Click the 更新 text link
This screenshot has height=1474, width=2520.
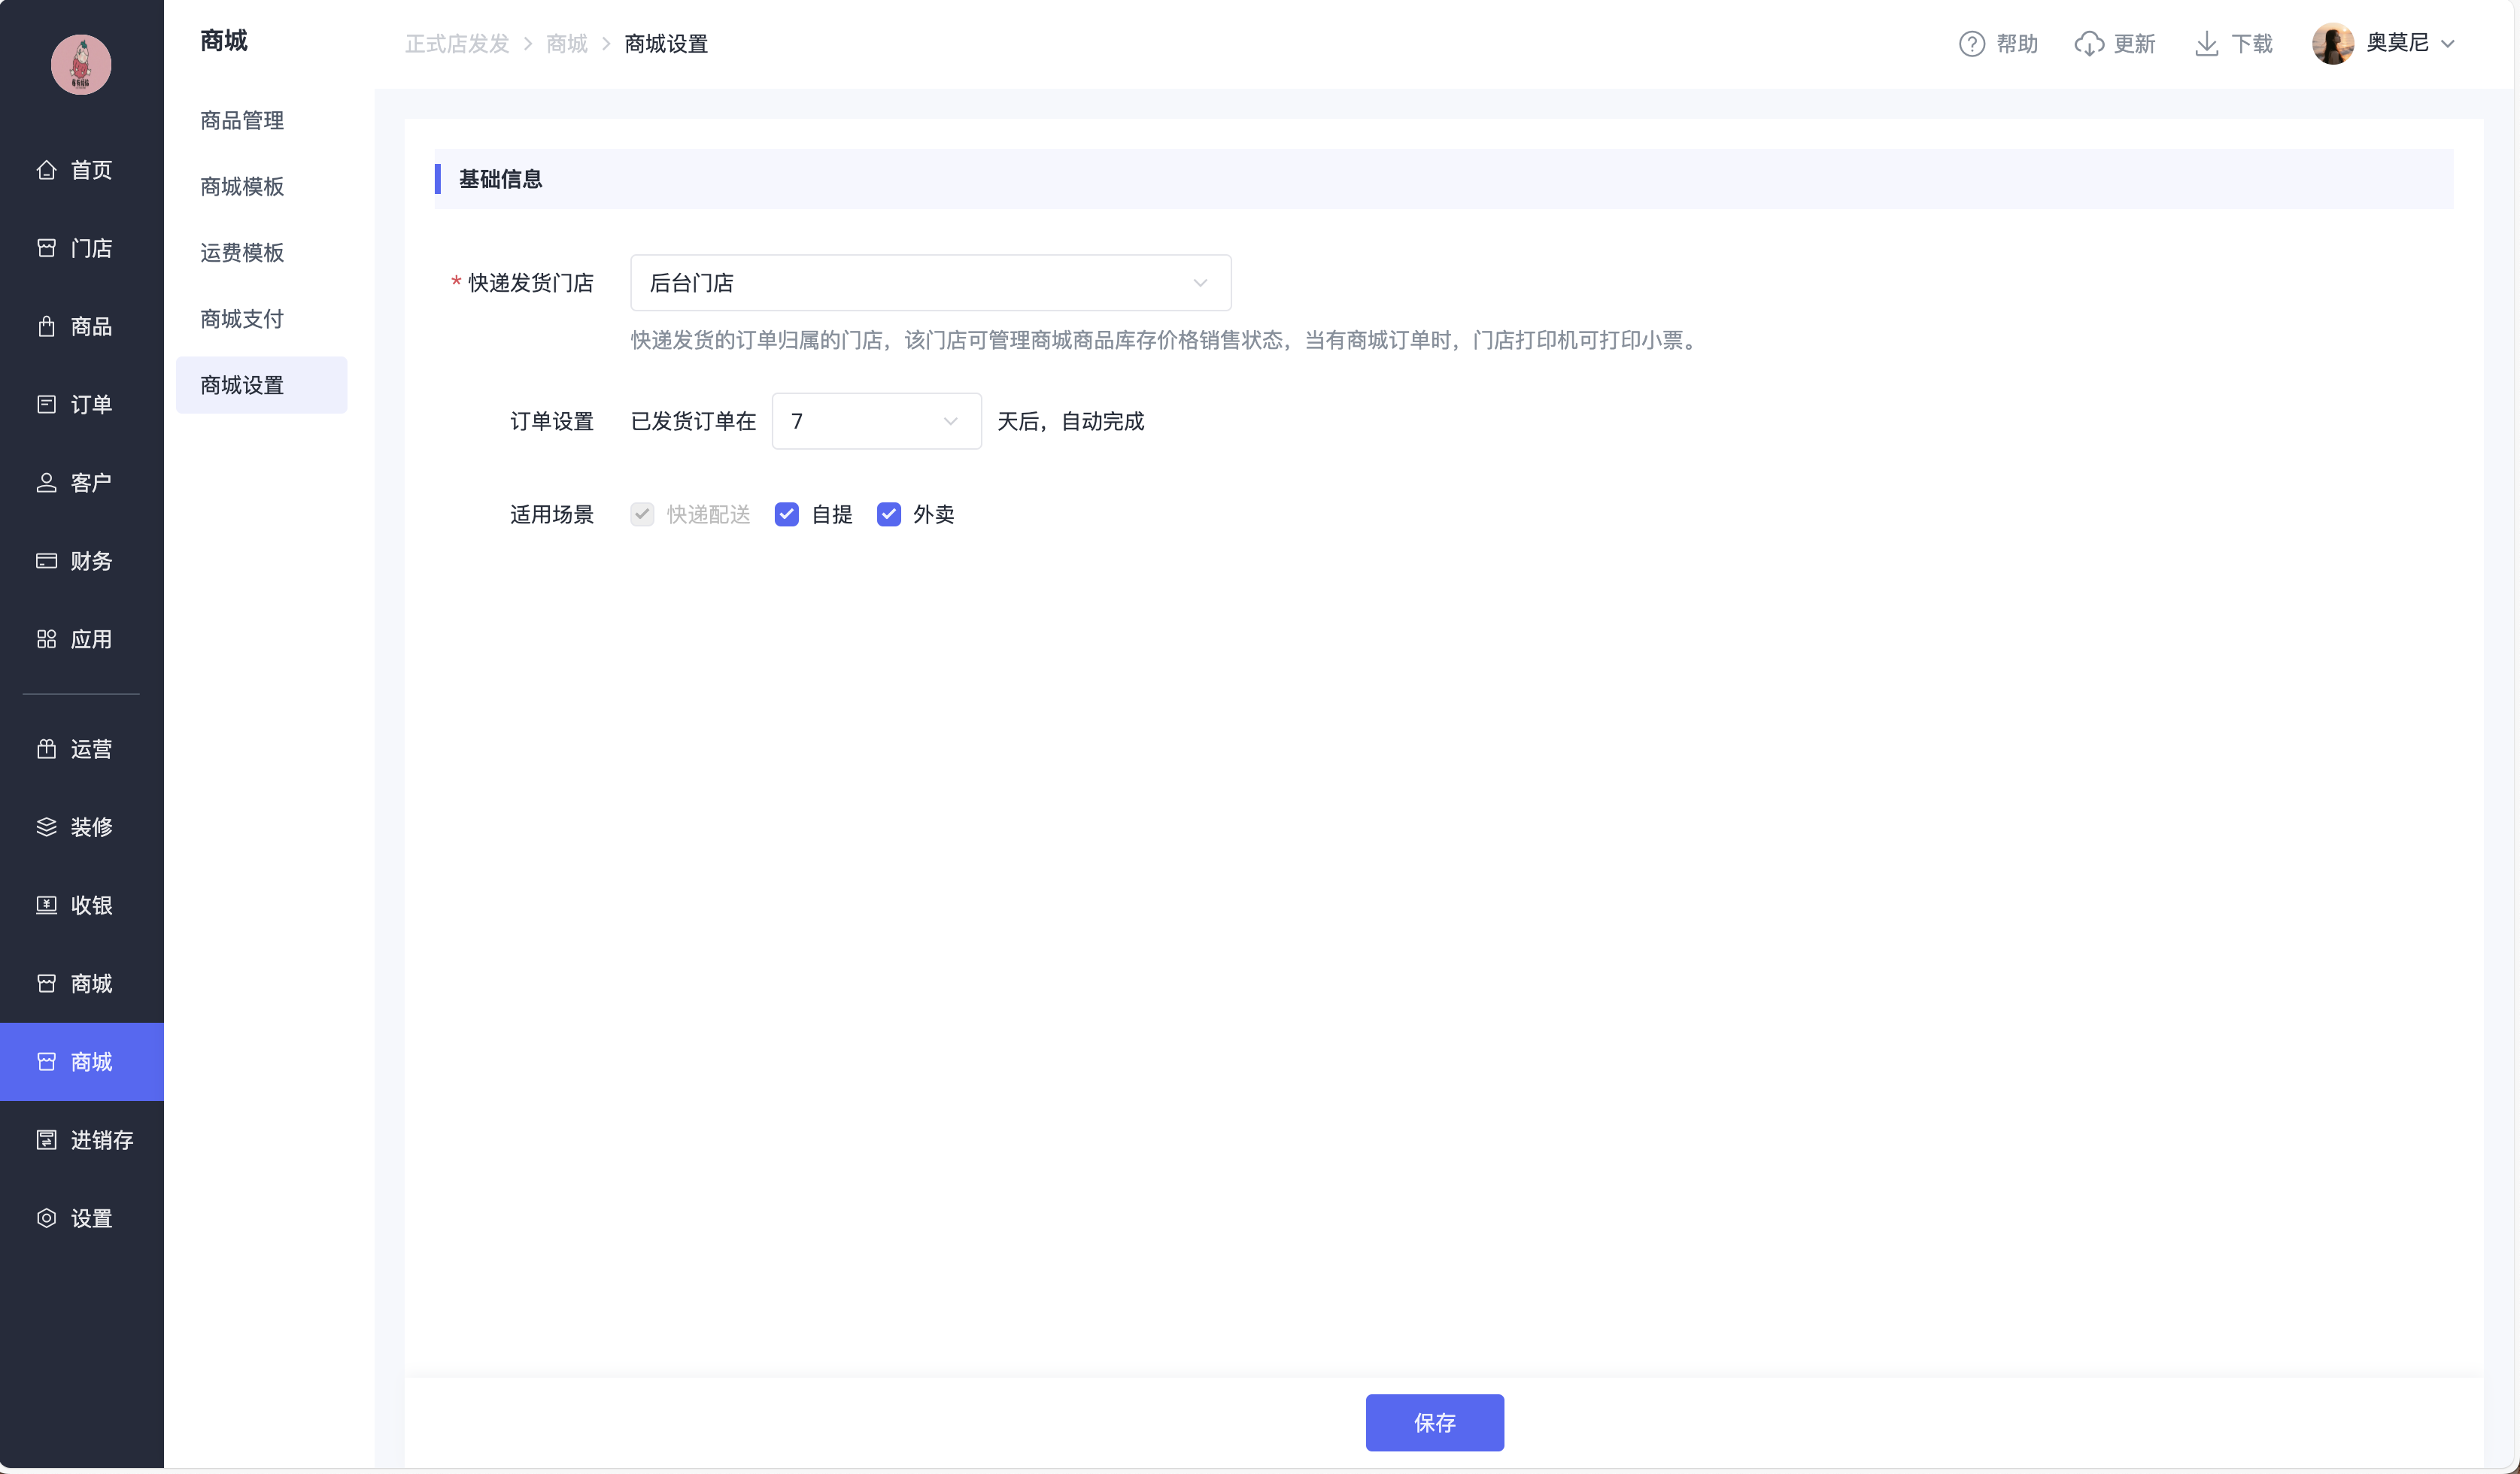(x=2134, y=44)
